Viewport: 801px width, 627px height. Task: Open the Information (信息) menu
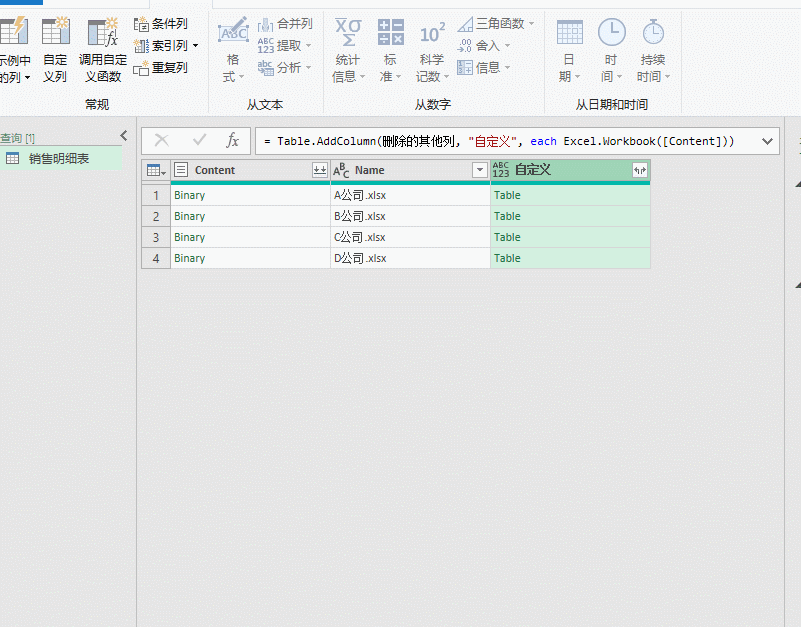(x=483, y=67)
